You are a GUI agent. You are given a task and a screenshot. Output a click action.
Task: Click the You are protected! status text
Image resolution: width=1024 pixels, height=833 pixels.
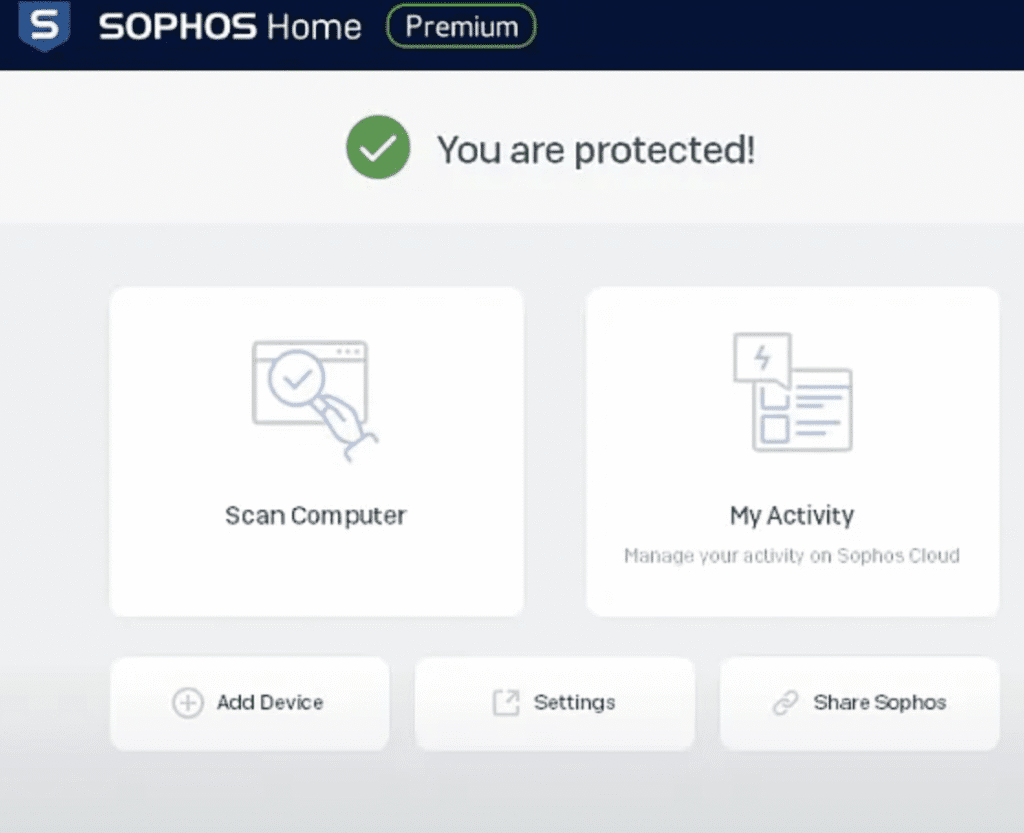point(596,150)
